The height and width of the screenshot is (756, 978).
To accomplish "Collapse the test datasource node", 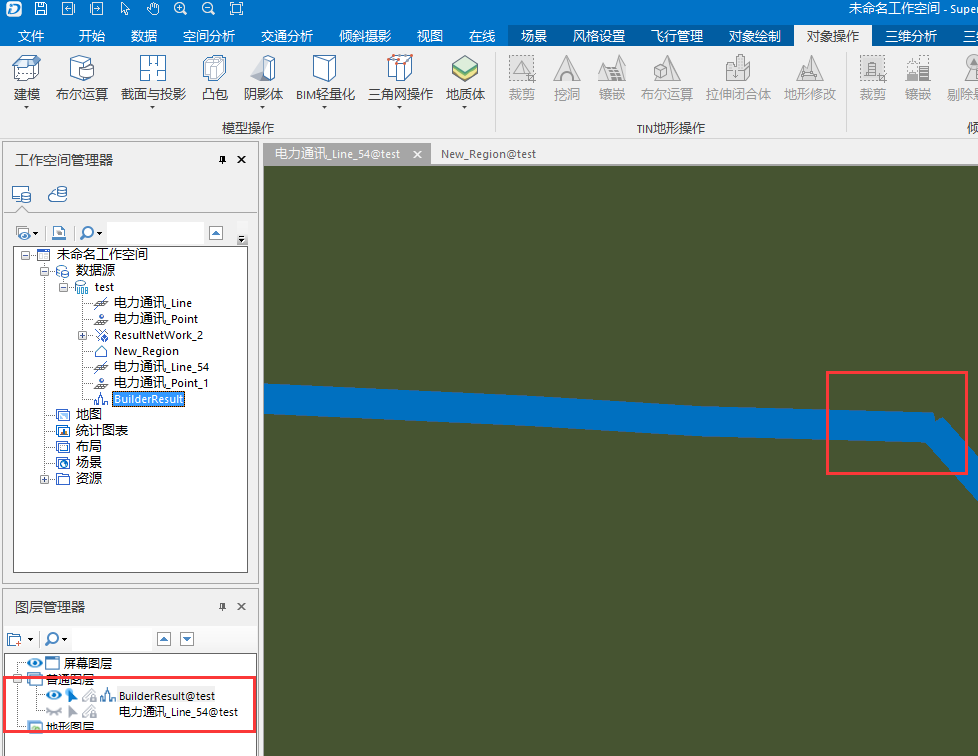I will [64, 288].
